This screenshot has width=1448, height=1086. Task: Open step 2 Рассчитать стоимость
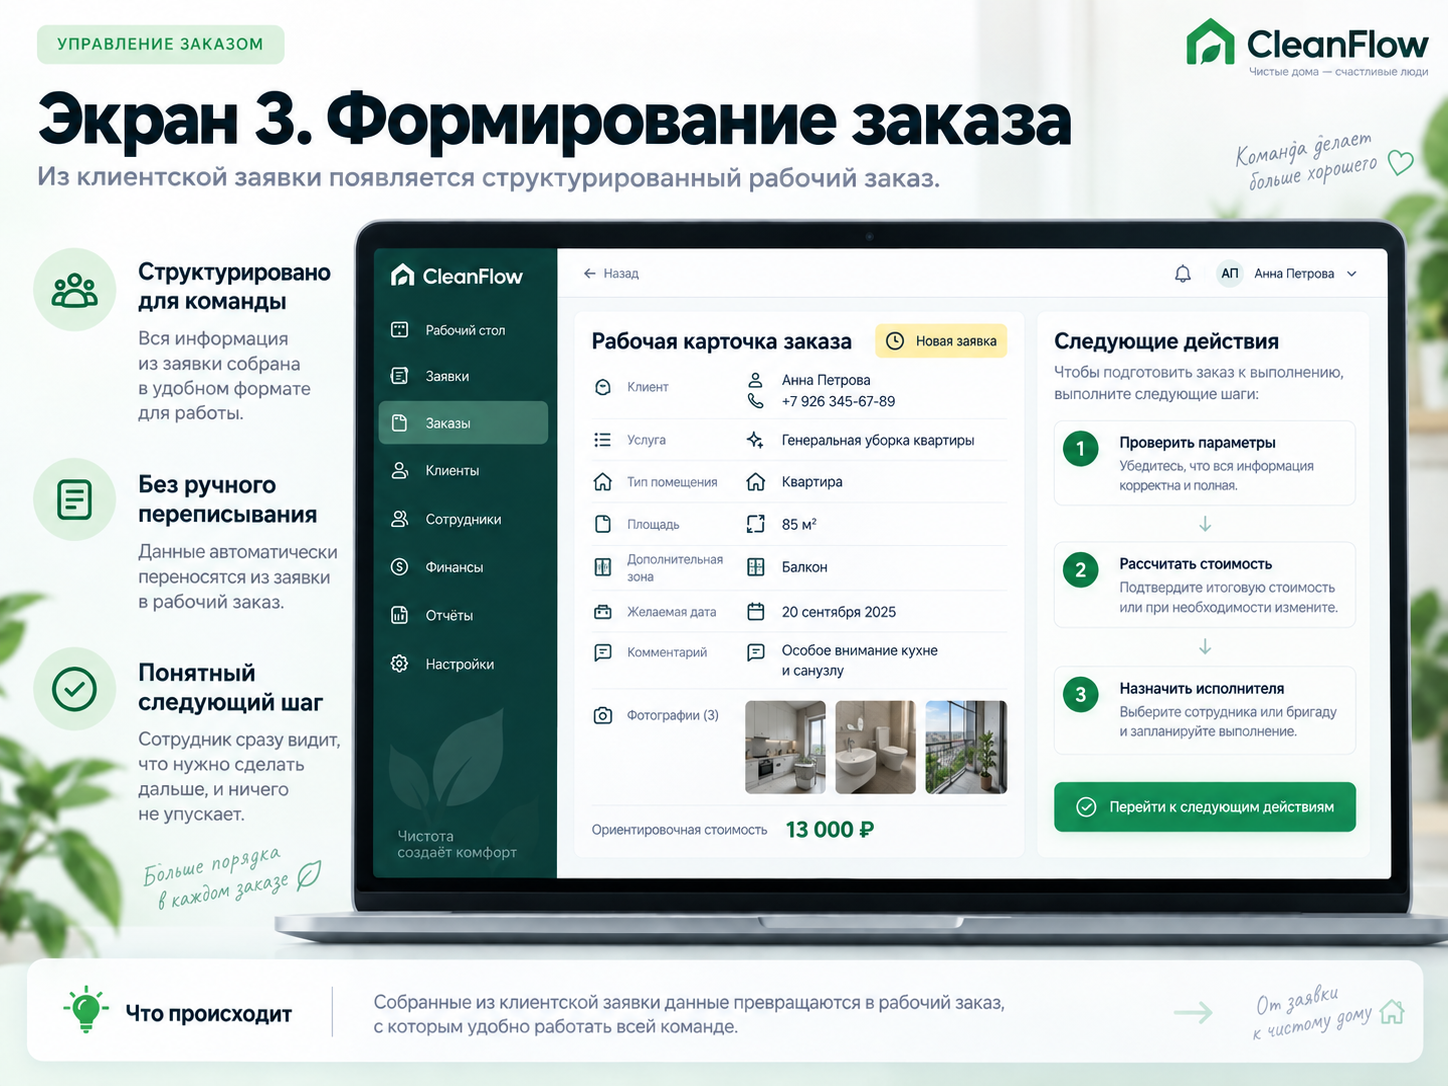(1205, 585)
